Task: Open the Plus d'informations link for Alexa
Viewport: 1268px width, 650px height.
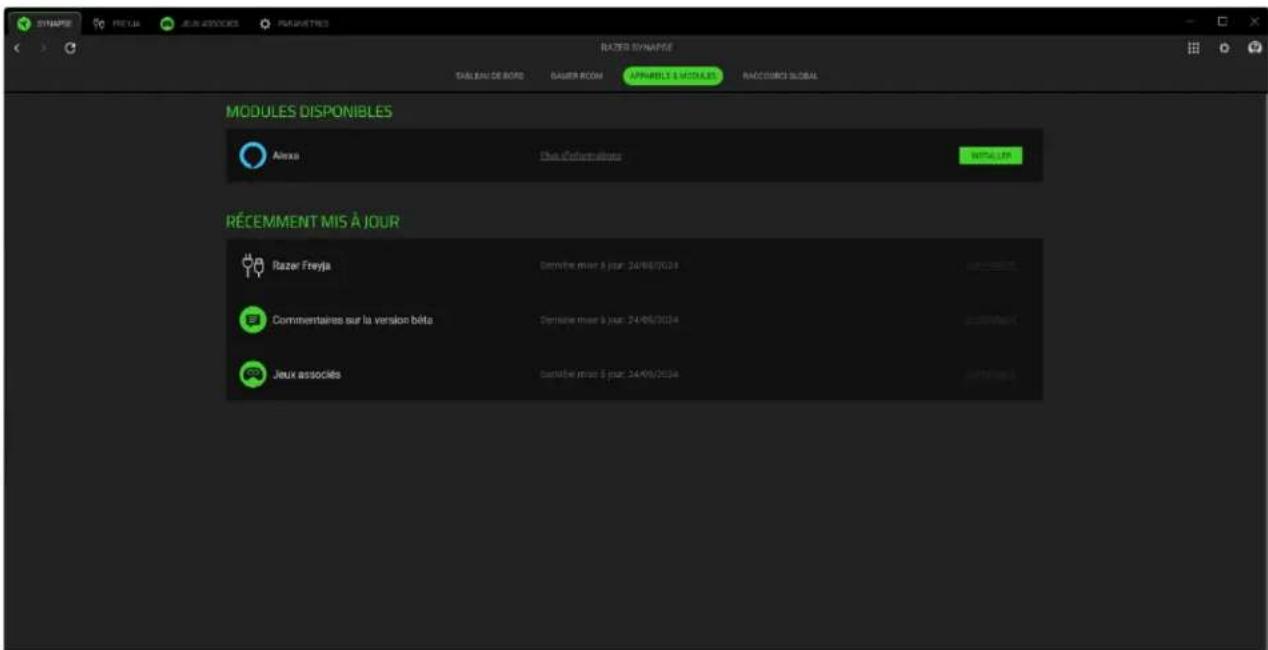Action: click(581, 156)
